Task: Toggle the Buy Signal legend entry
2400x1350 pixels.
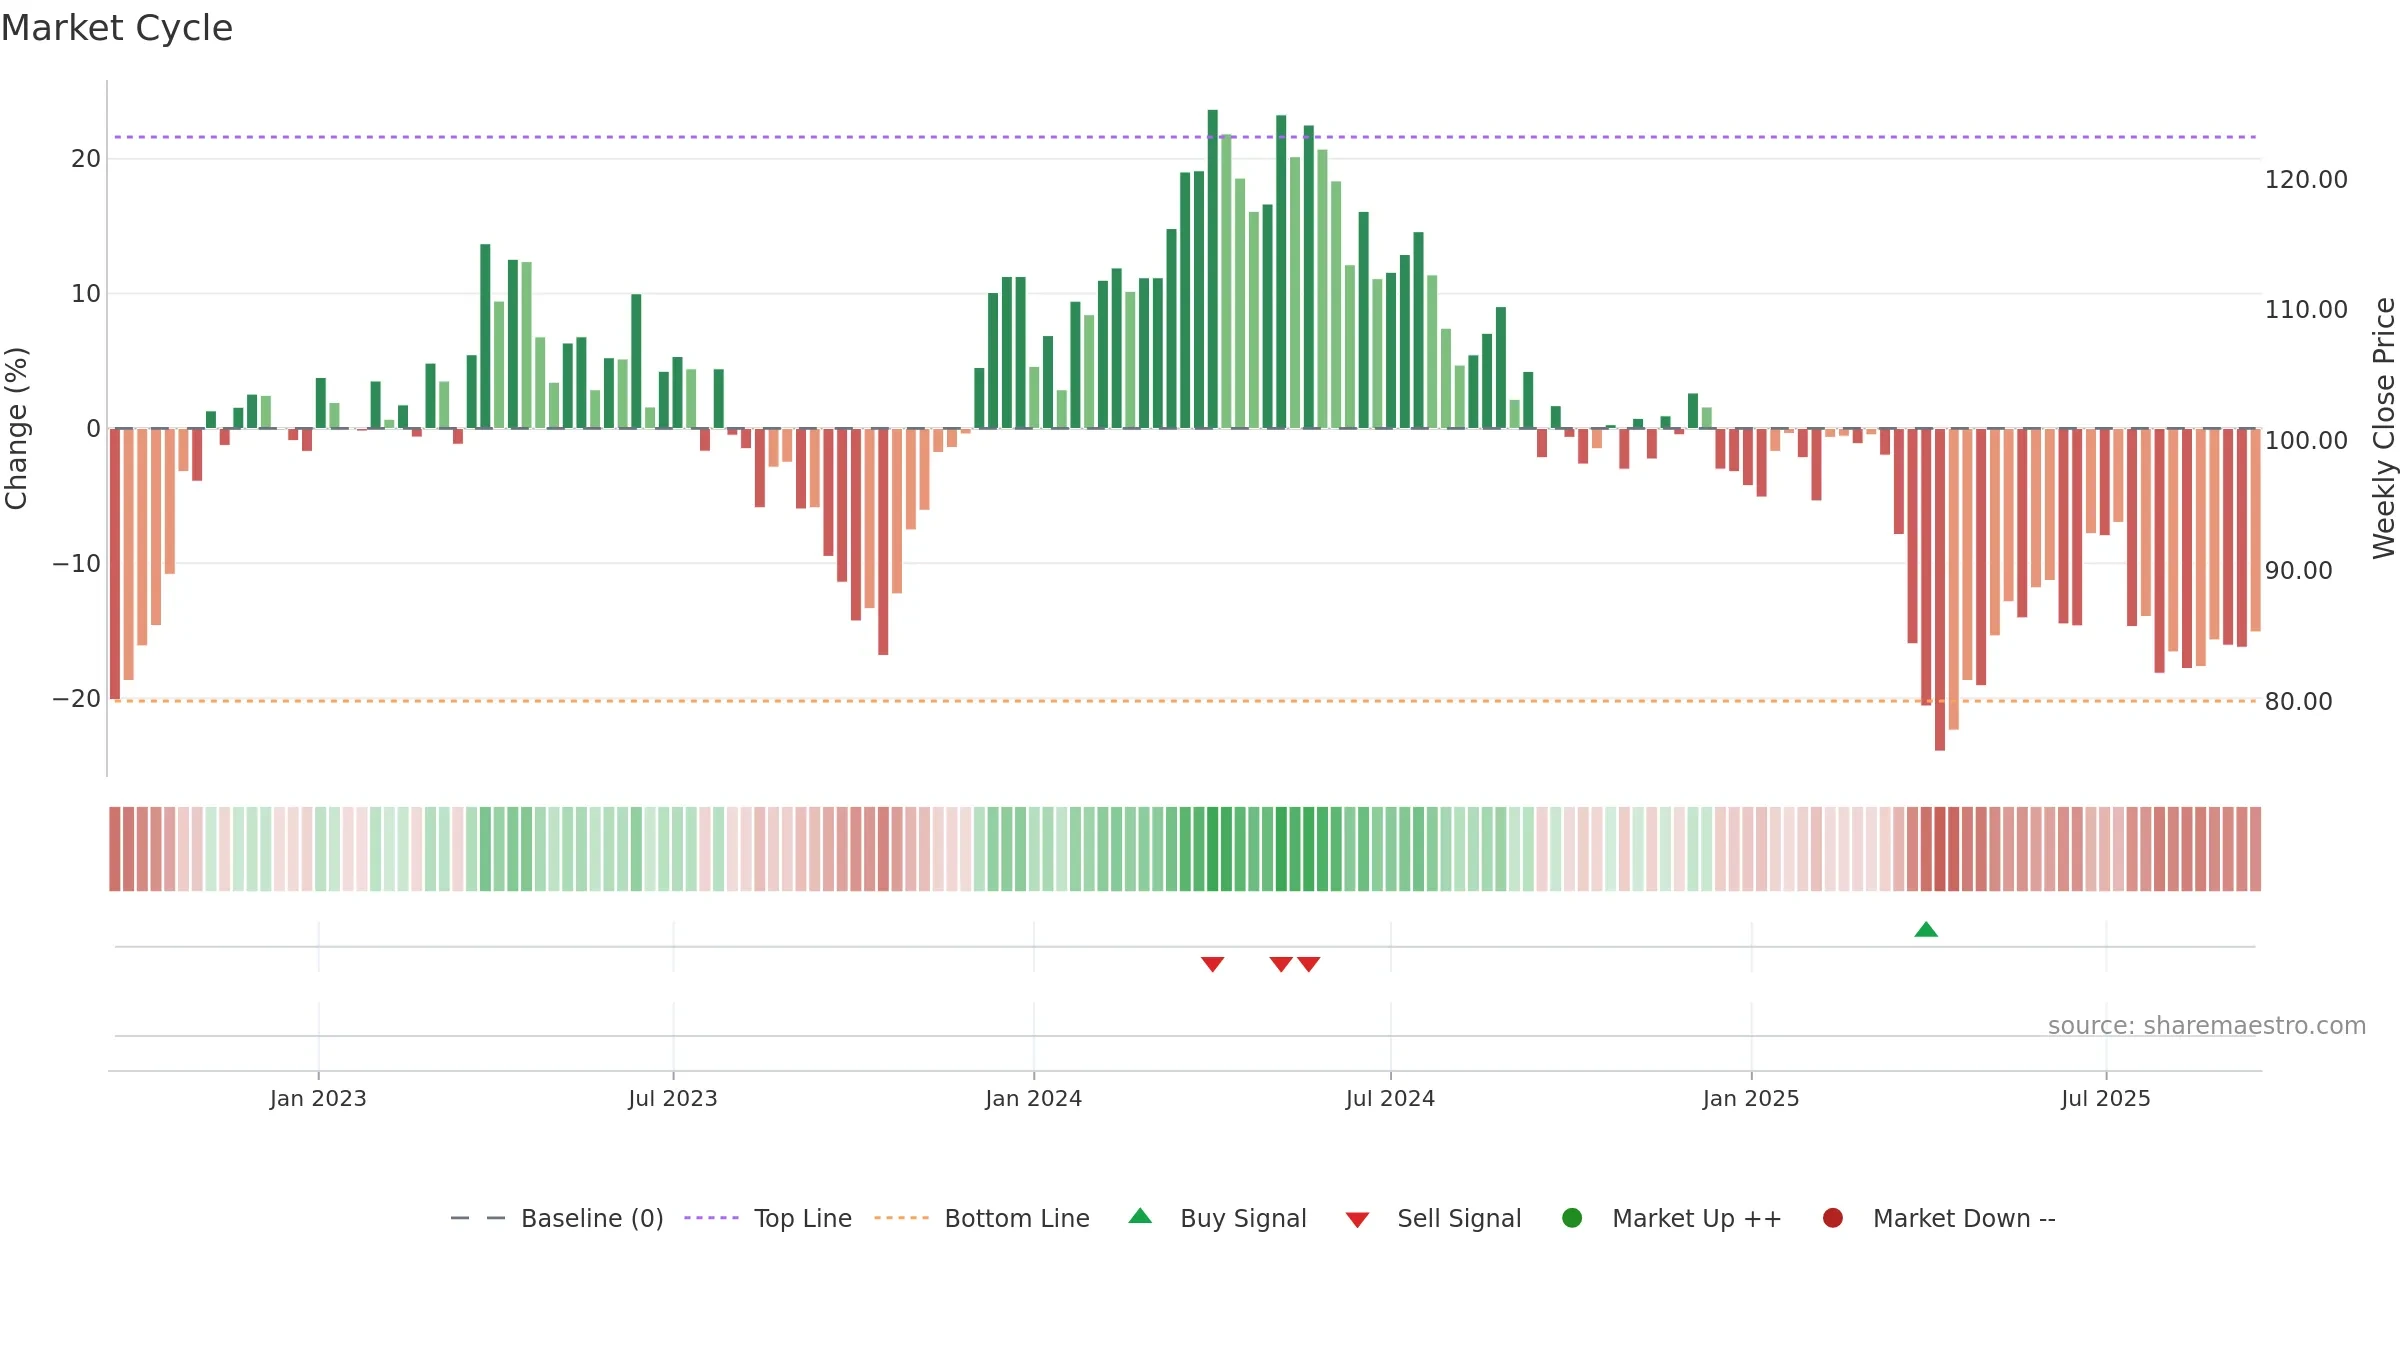Action: (1217, 1218)
